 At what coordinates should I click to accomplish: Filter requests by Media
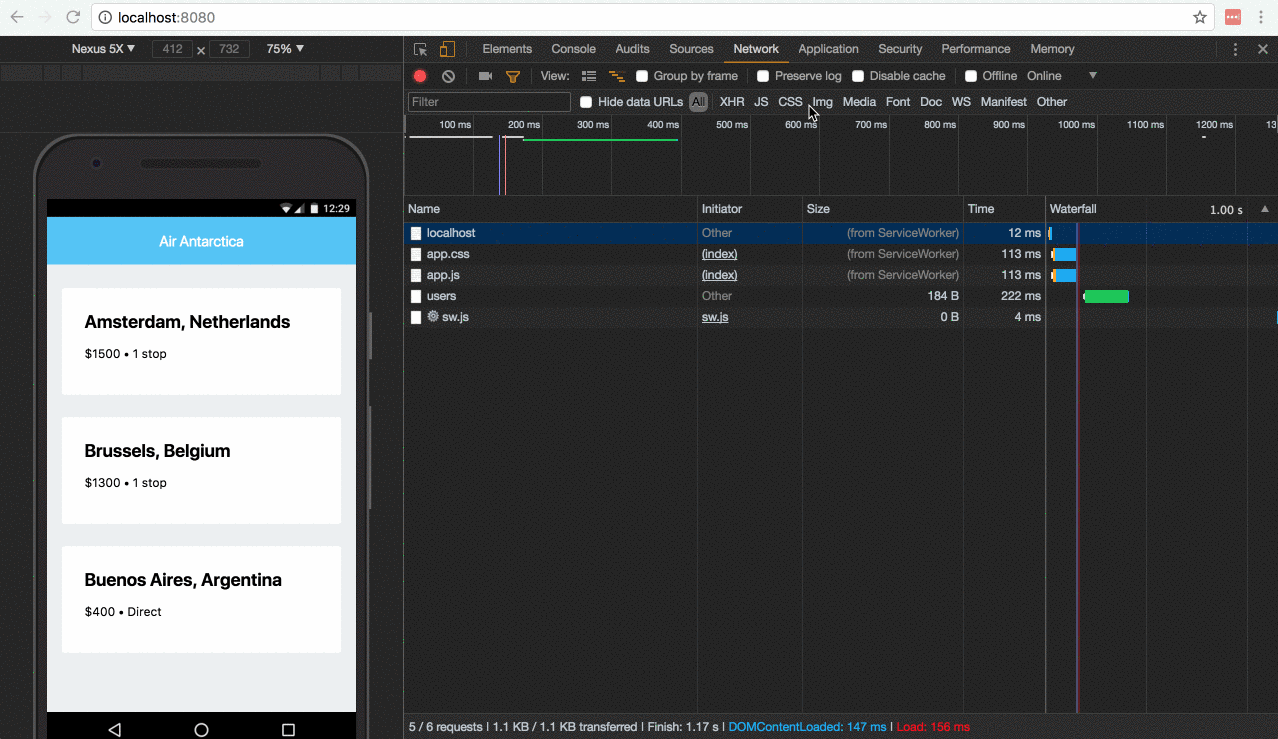859,102
